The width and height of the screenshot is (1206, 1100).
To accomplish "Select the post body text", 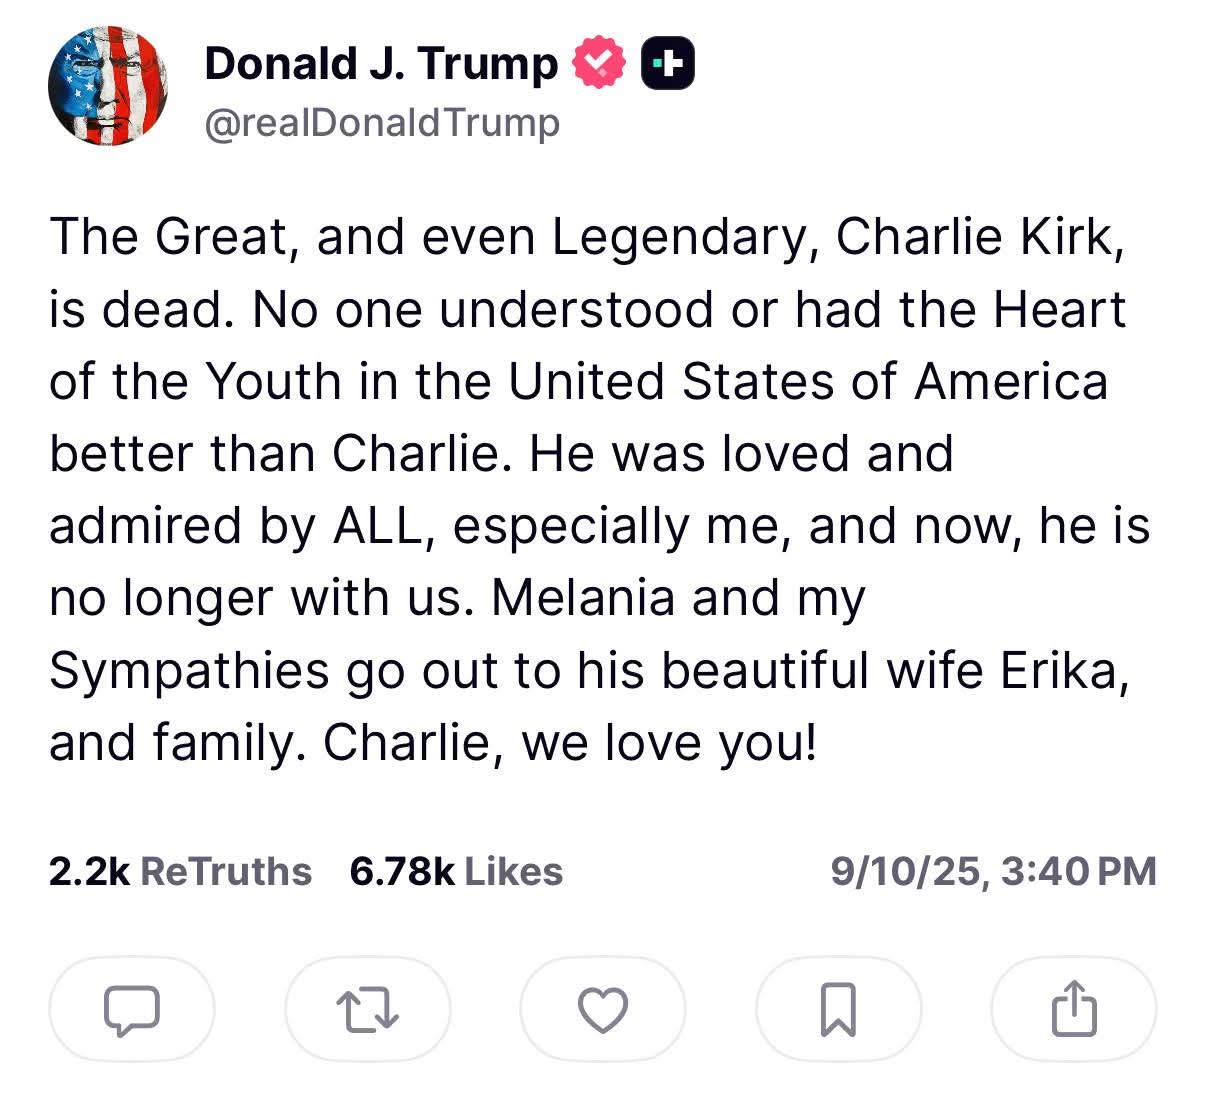I will coord(600,489).
